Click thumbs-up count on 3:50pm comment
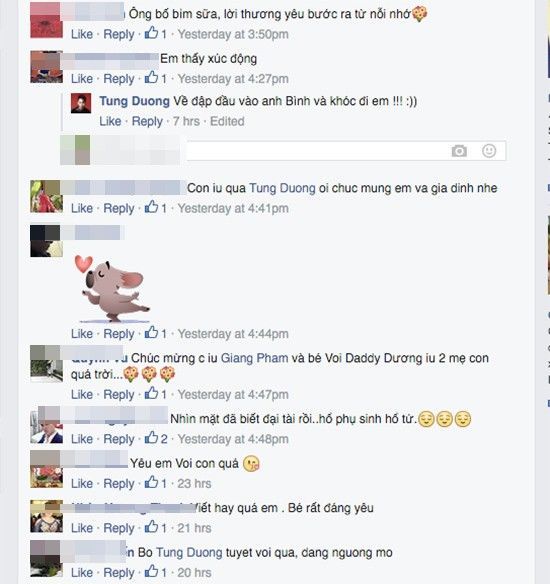This screenshot has width=550, height=584. tap(163, 34)
